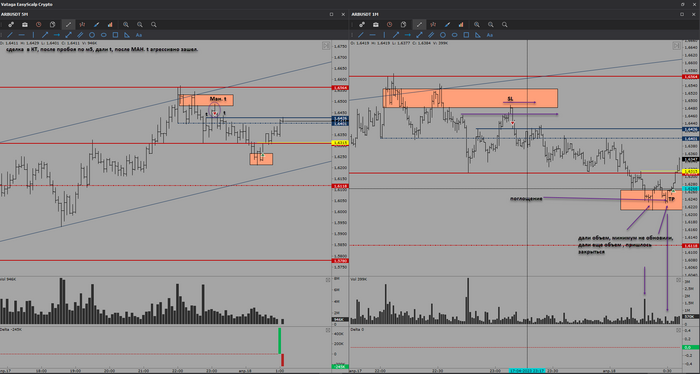The height and width of the screenshot is (374, 700).
Task: Open the chart type candles icon in ARBUSDT 5M toolbar
Action: click(82, 25)
